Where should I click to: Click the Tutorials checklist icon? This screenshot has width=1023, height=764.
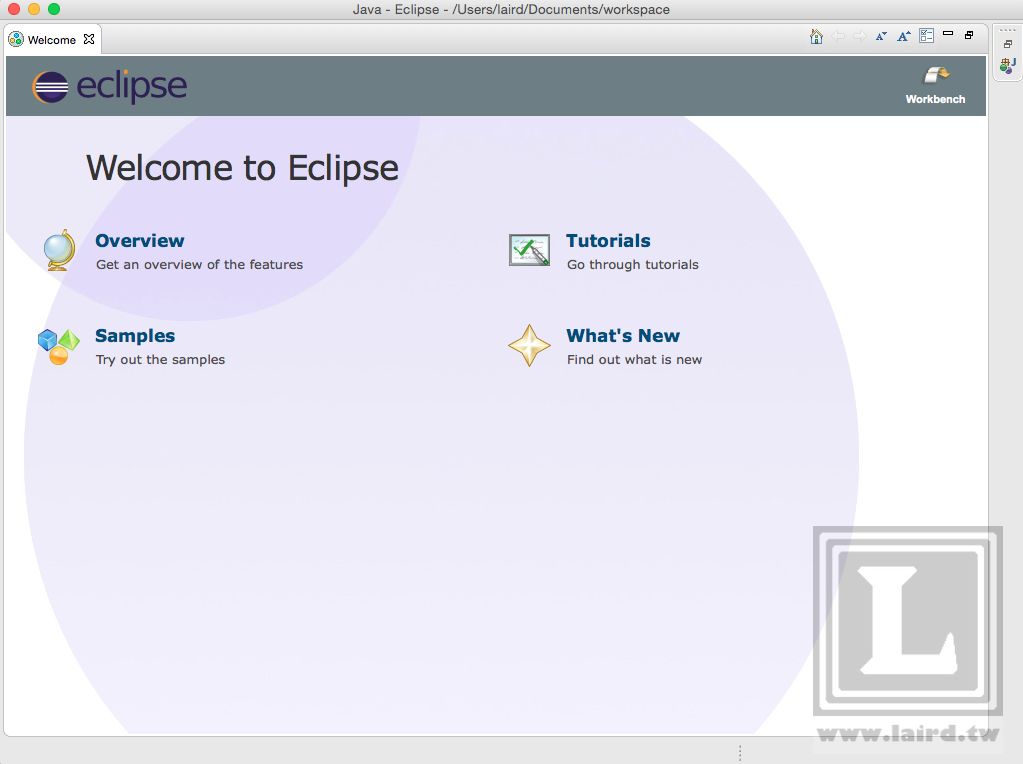point(529,250)
